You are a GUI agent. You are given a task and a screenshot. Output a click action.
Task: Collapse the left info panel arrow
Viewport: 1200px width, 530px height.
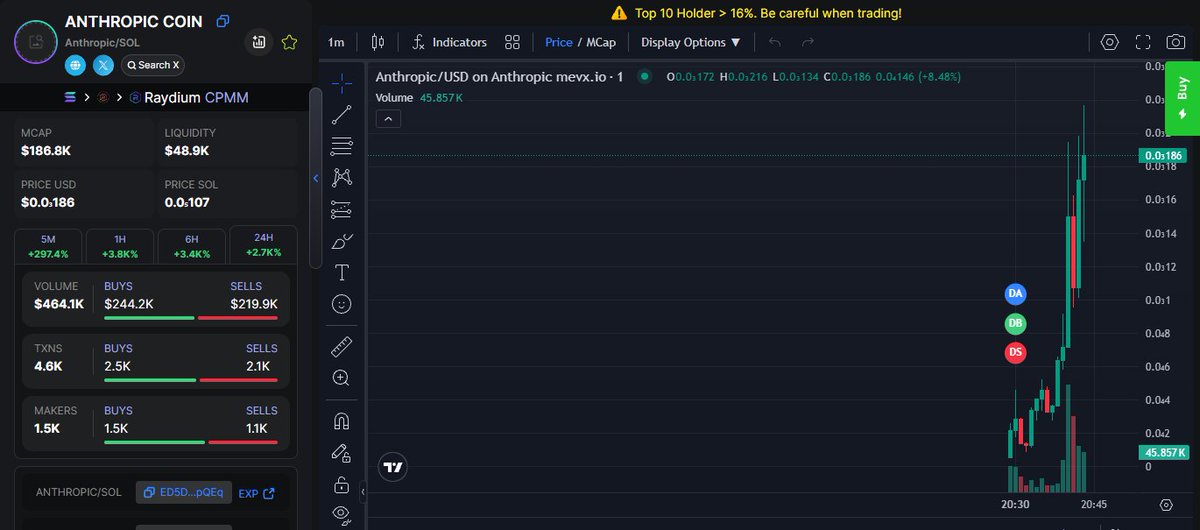click(x=316, y=179)
